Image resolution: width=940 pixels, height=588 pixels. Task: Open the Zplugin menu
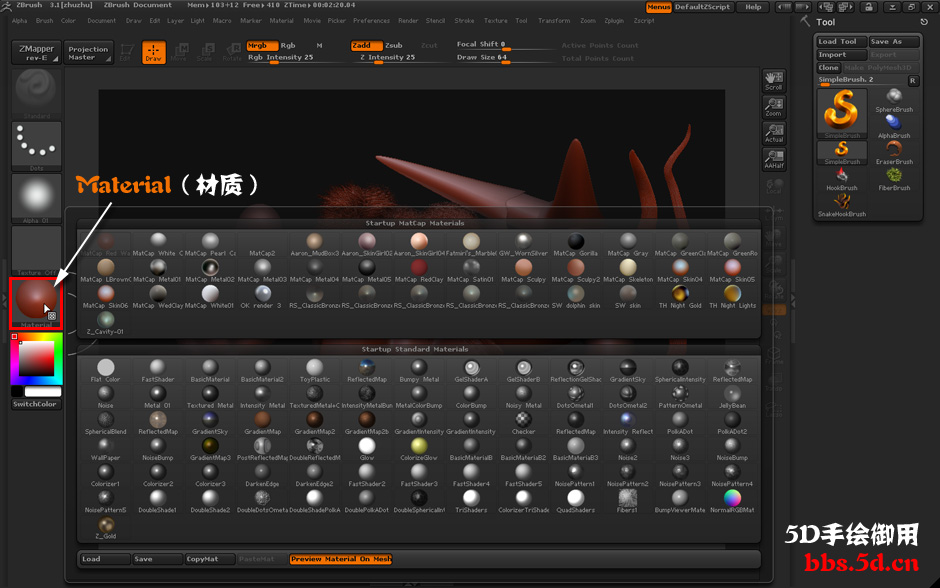(614, 20)
